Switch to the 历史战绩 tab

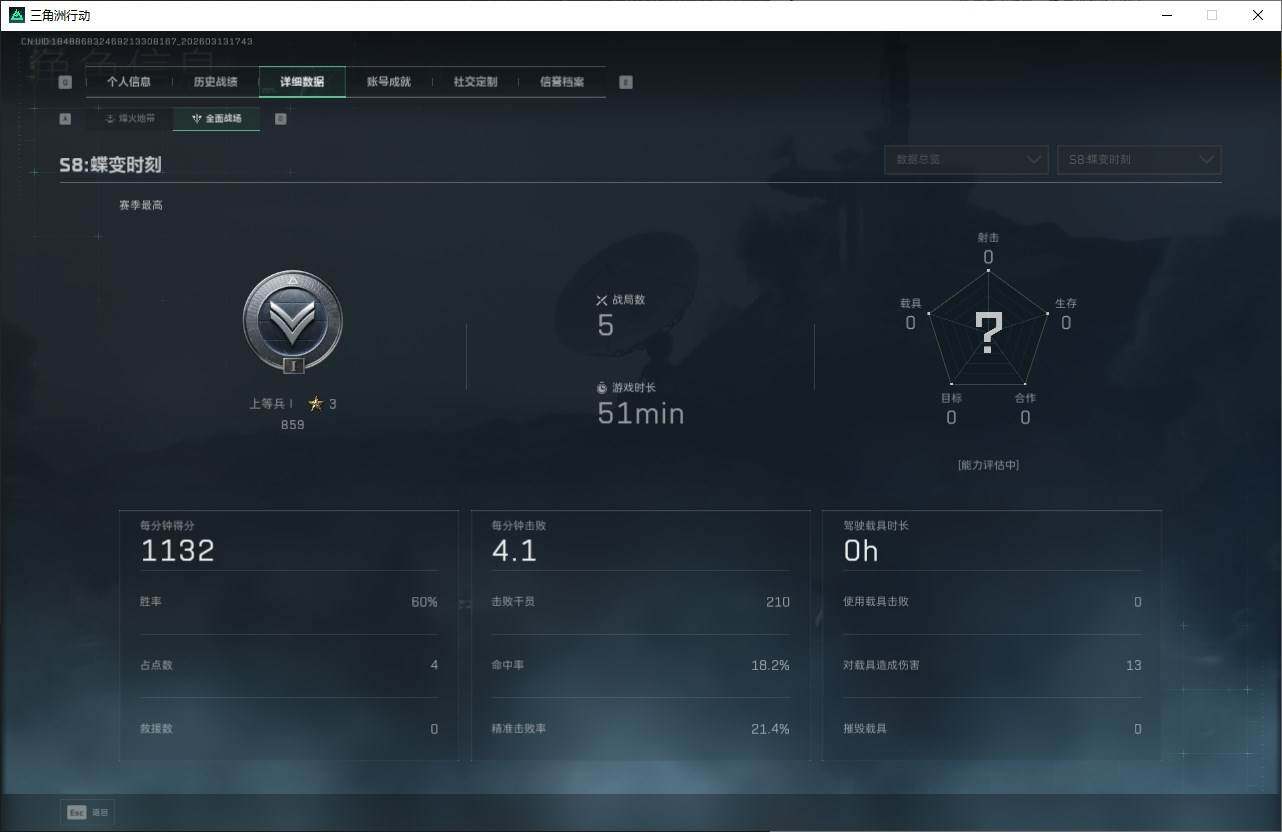point(215,82)
